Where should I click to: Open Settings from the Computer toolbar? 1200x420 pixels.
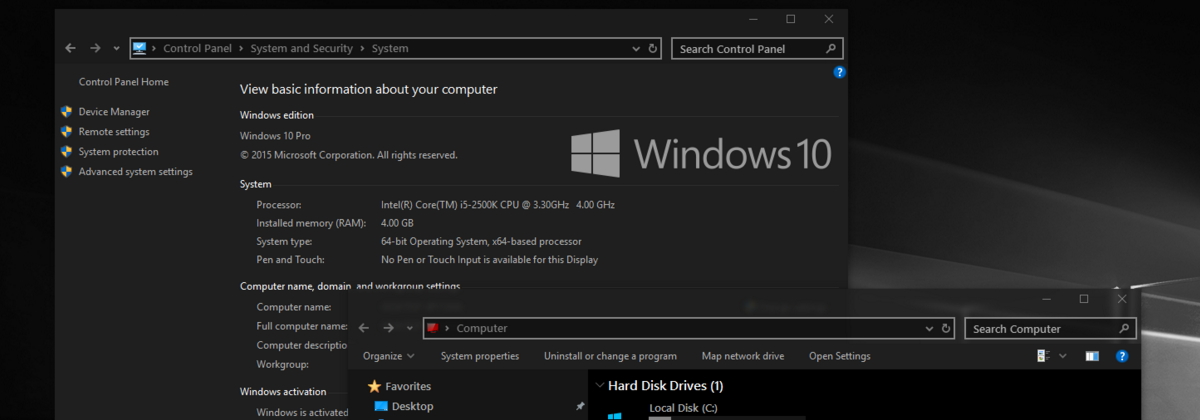coord(840,356)
